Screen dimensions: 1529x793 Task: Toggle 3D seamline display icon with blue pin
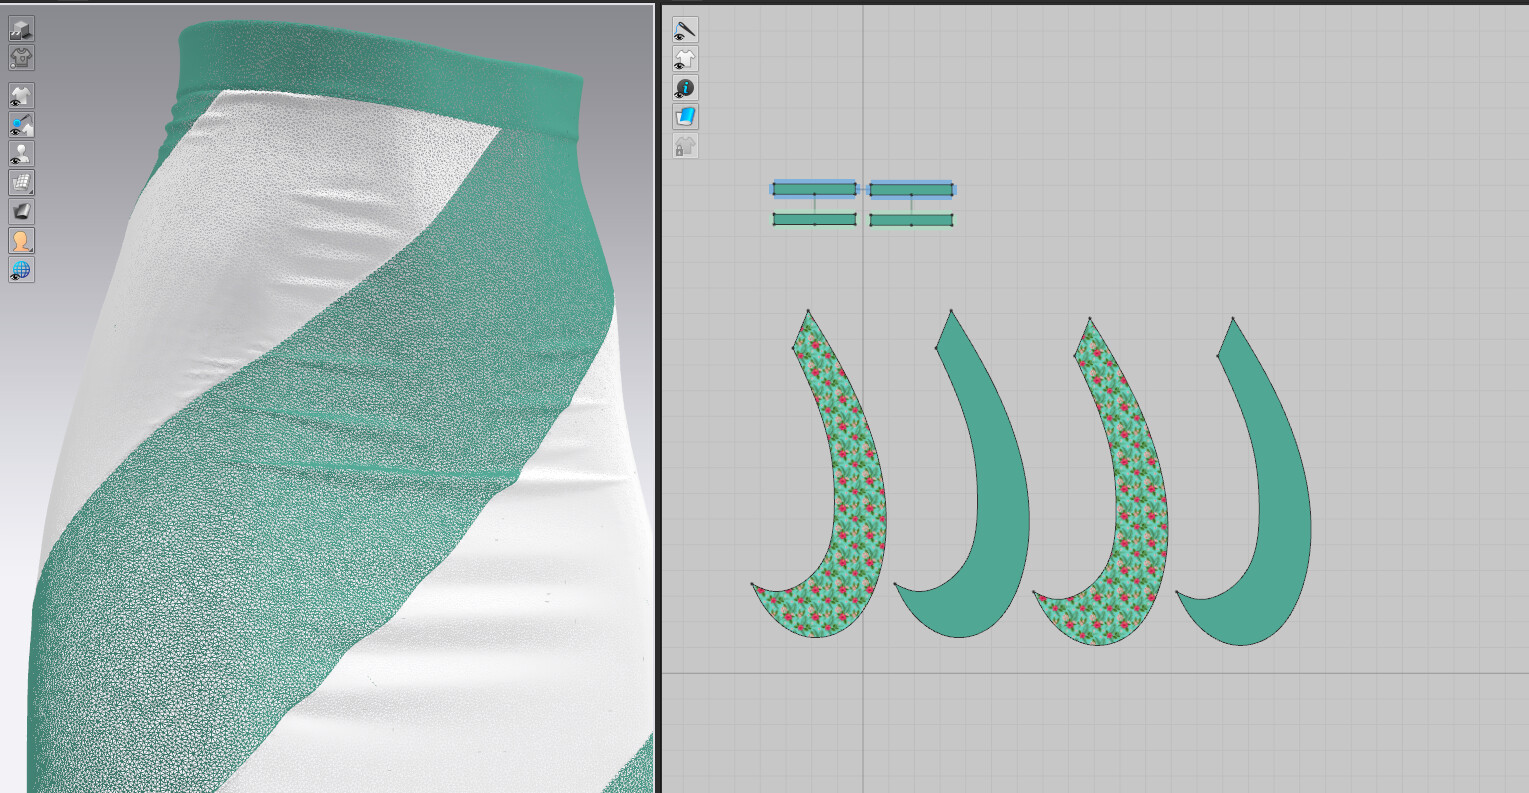pos(21,125)
